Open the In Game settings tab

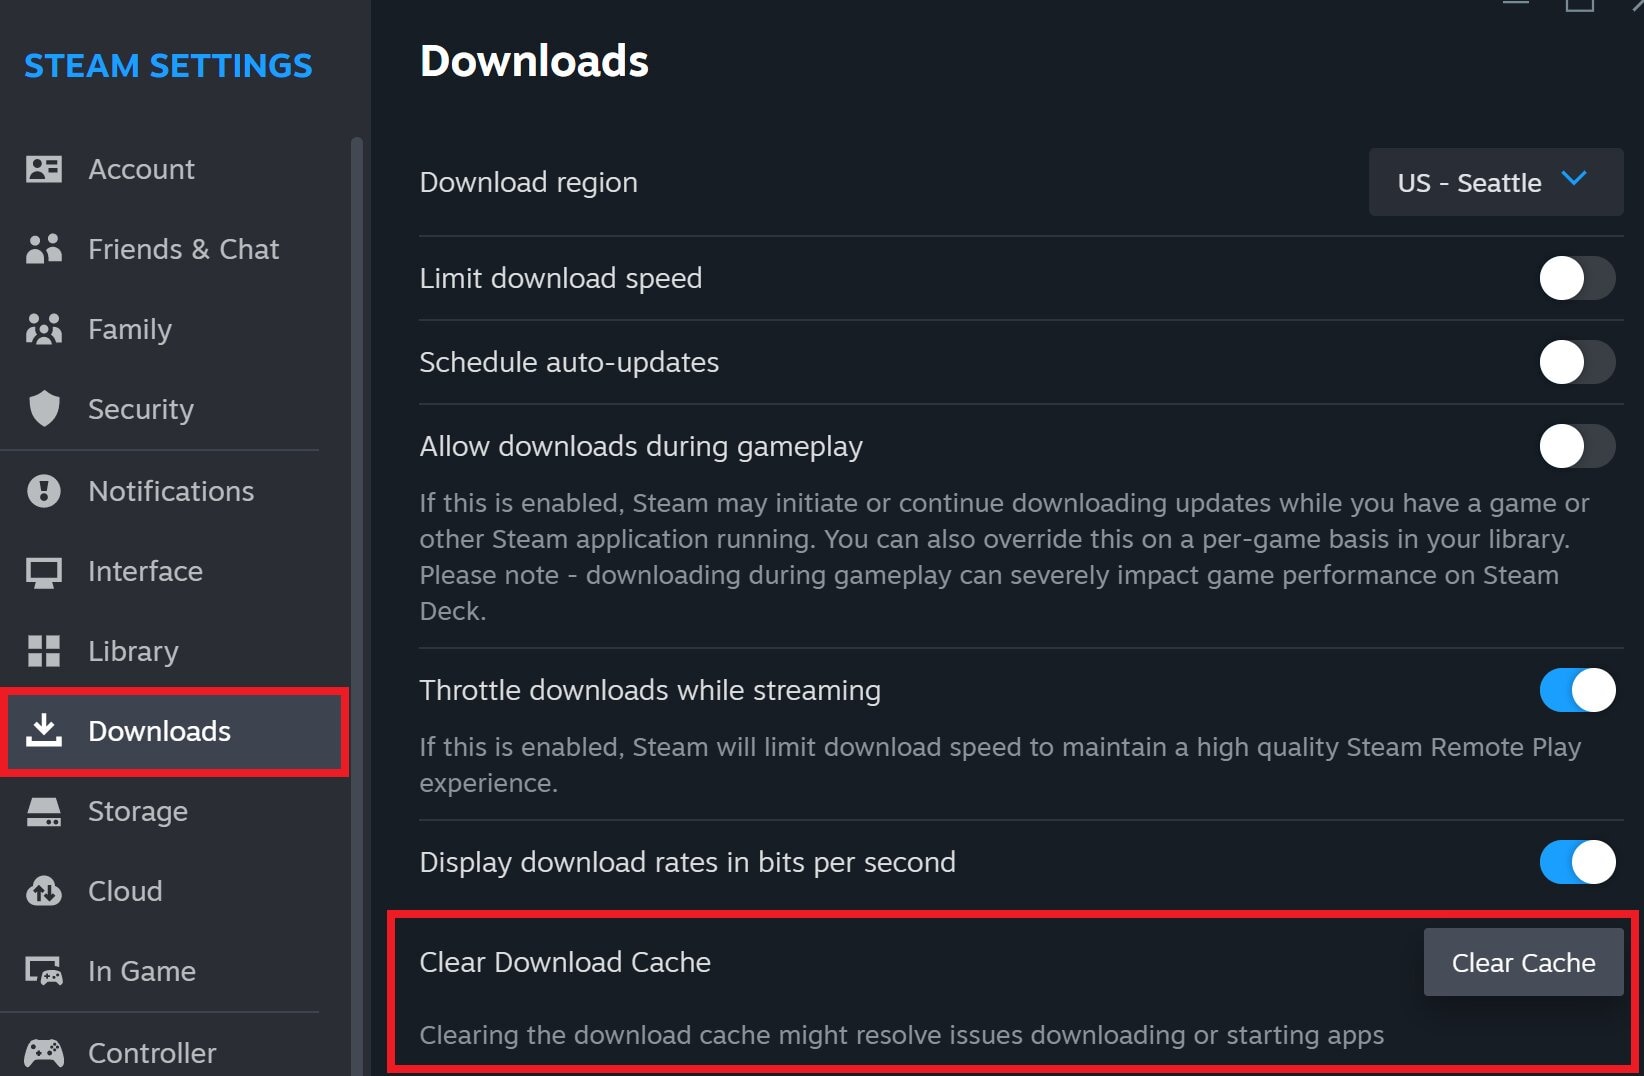click(141, 971)
